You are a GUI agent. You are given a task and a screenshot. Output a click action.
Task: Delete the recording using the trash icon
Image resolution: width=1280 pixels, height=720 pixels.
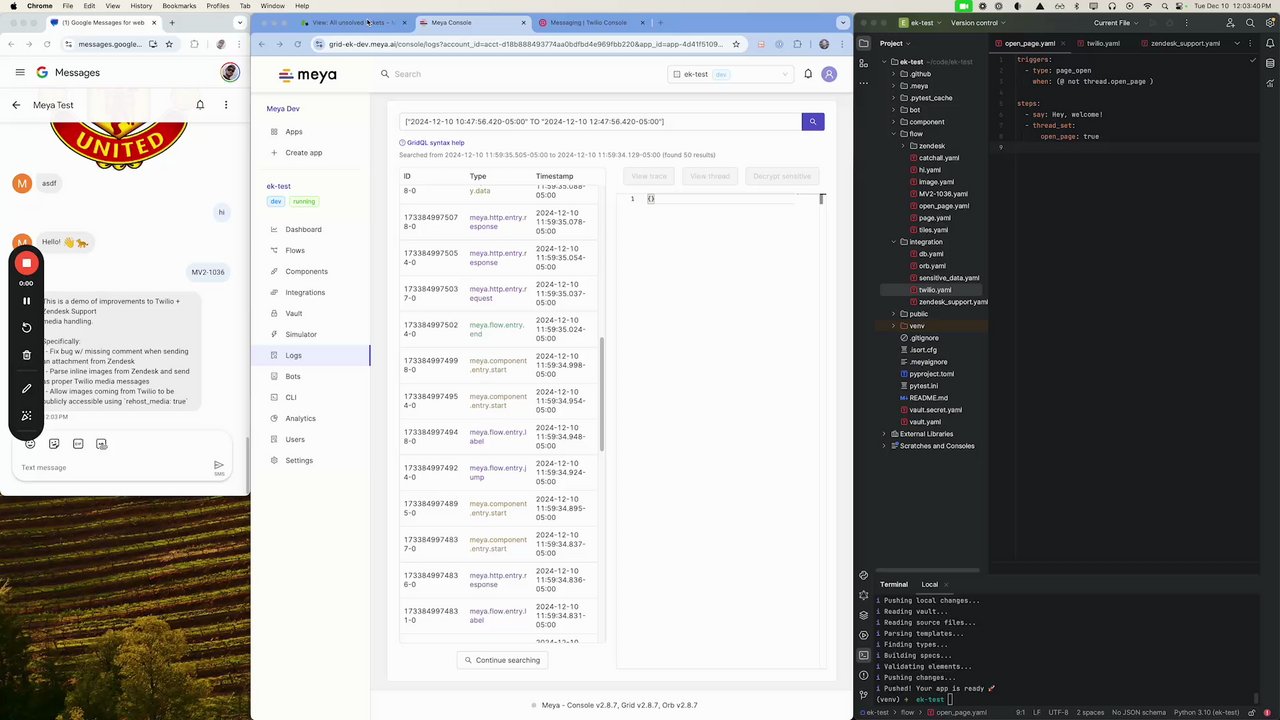pos(27,355)
